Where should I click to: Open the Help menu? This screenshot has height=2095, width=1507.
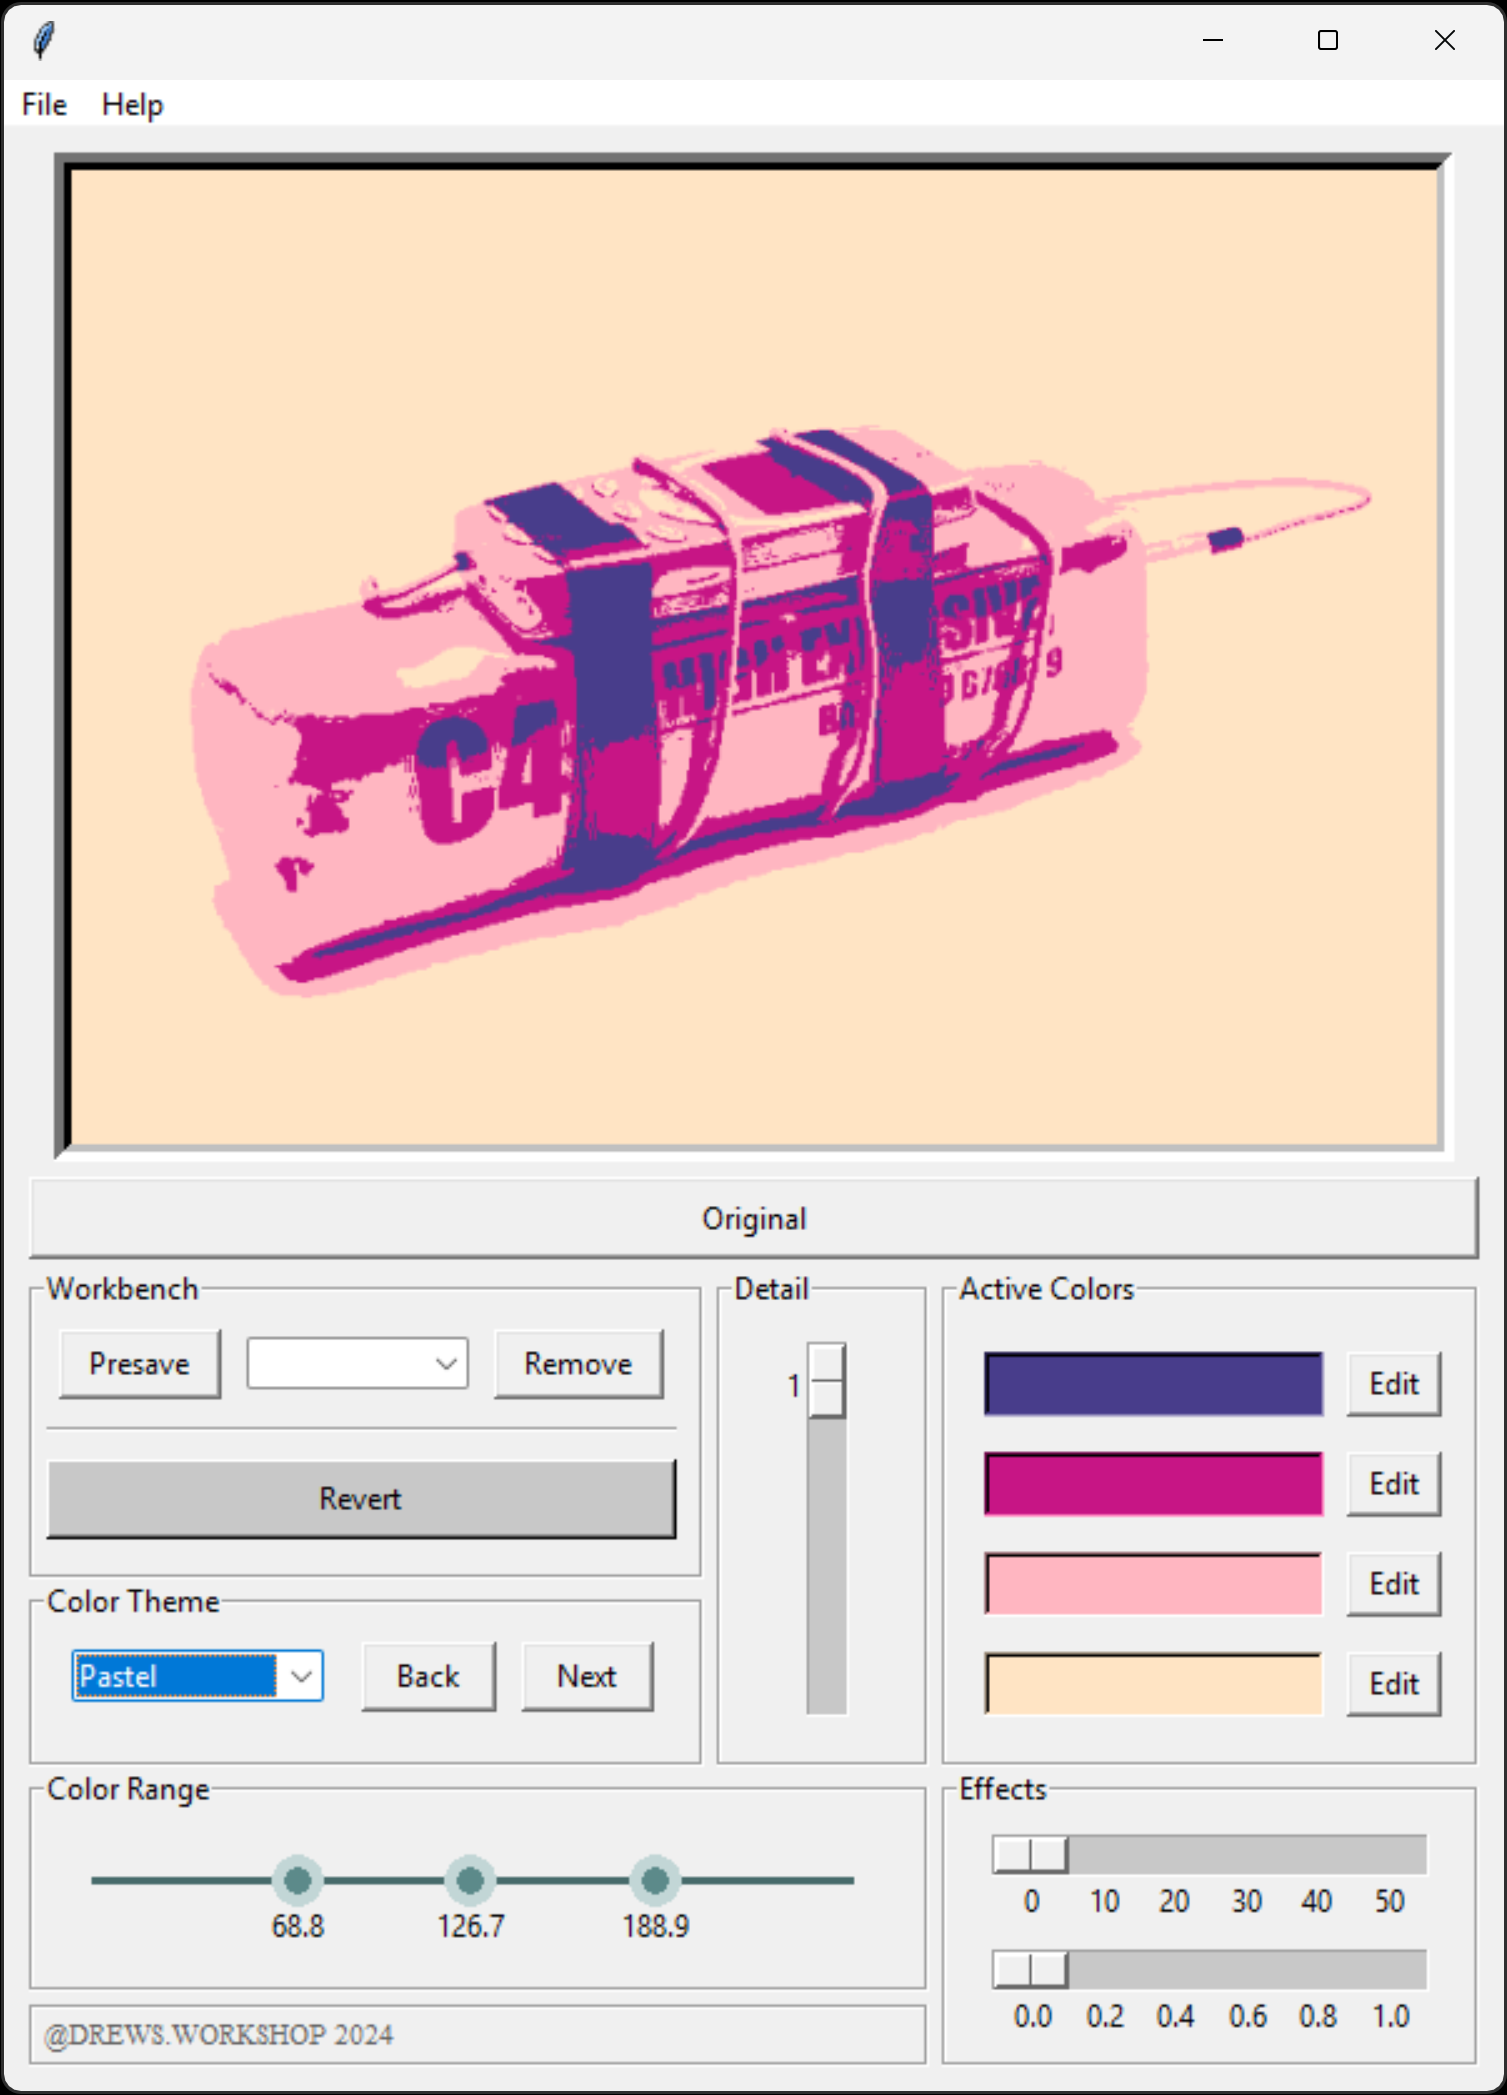(x=132, y=105)
